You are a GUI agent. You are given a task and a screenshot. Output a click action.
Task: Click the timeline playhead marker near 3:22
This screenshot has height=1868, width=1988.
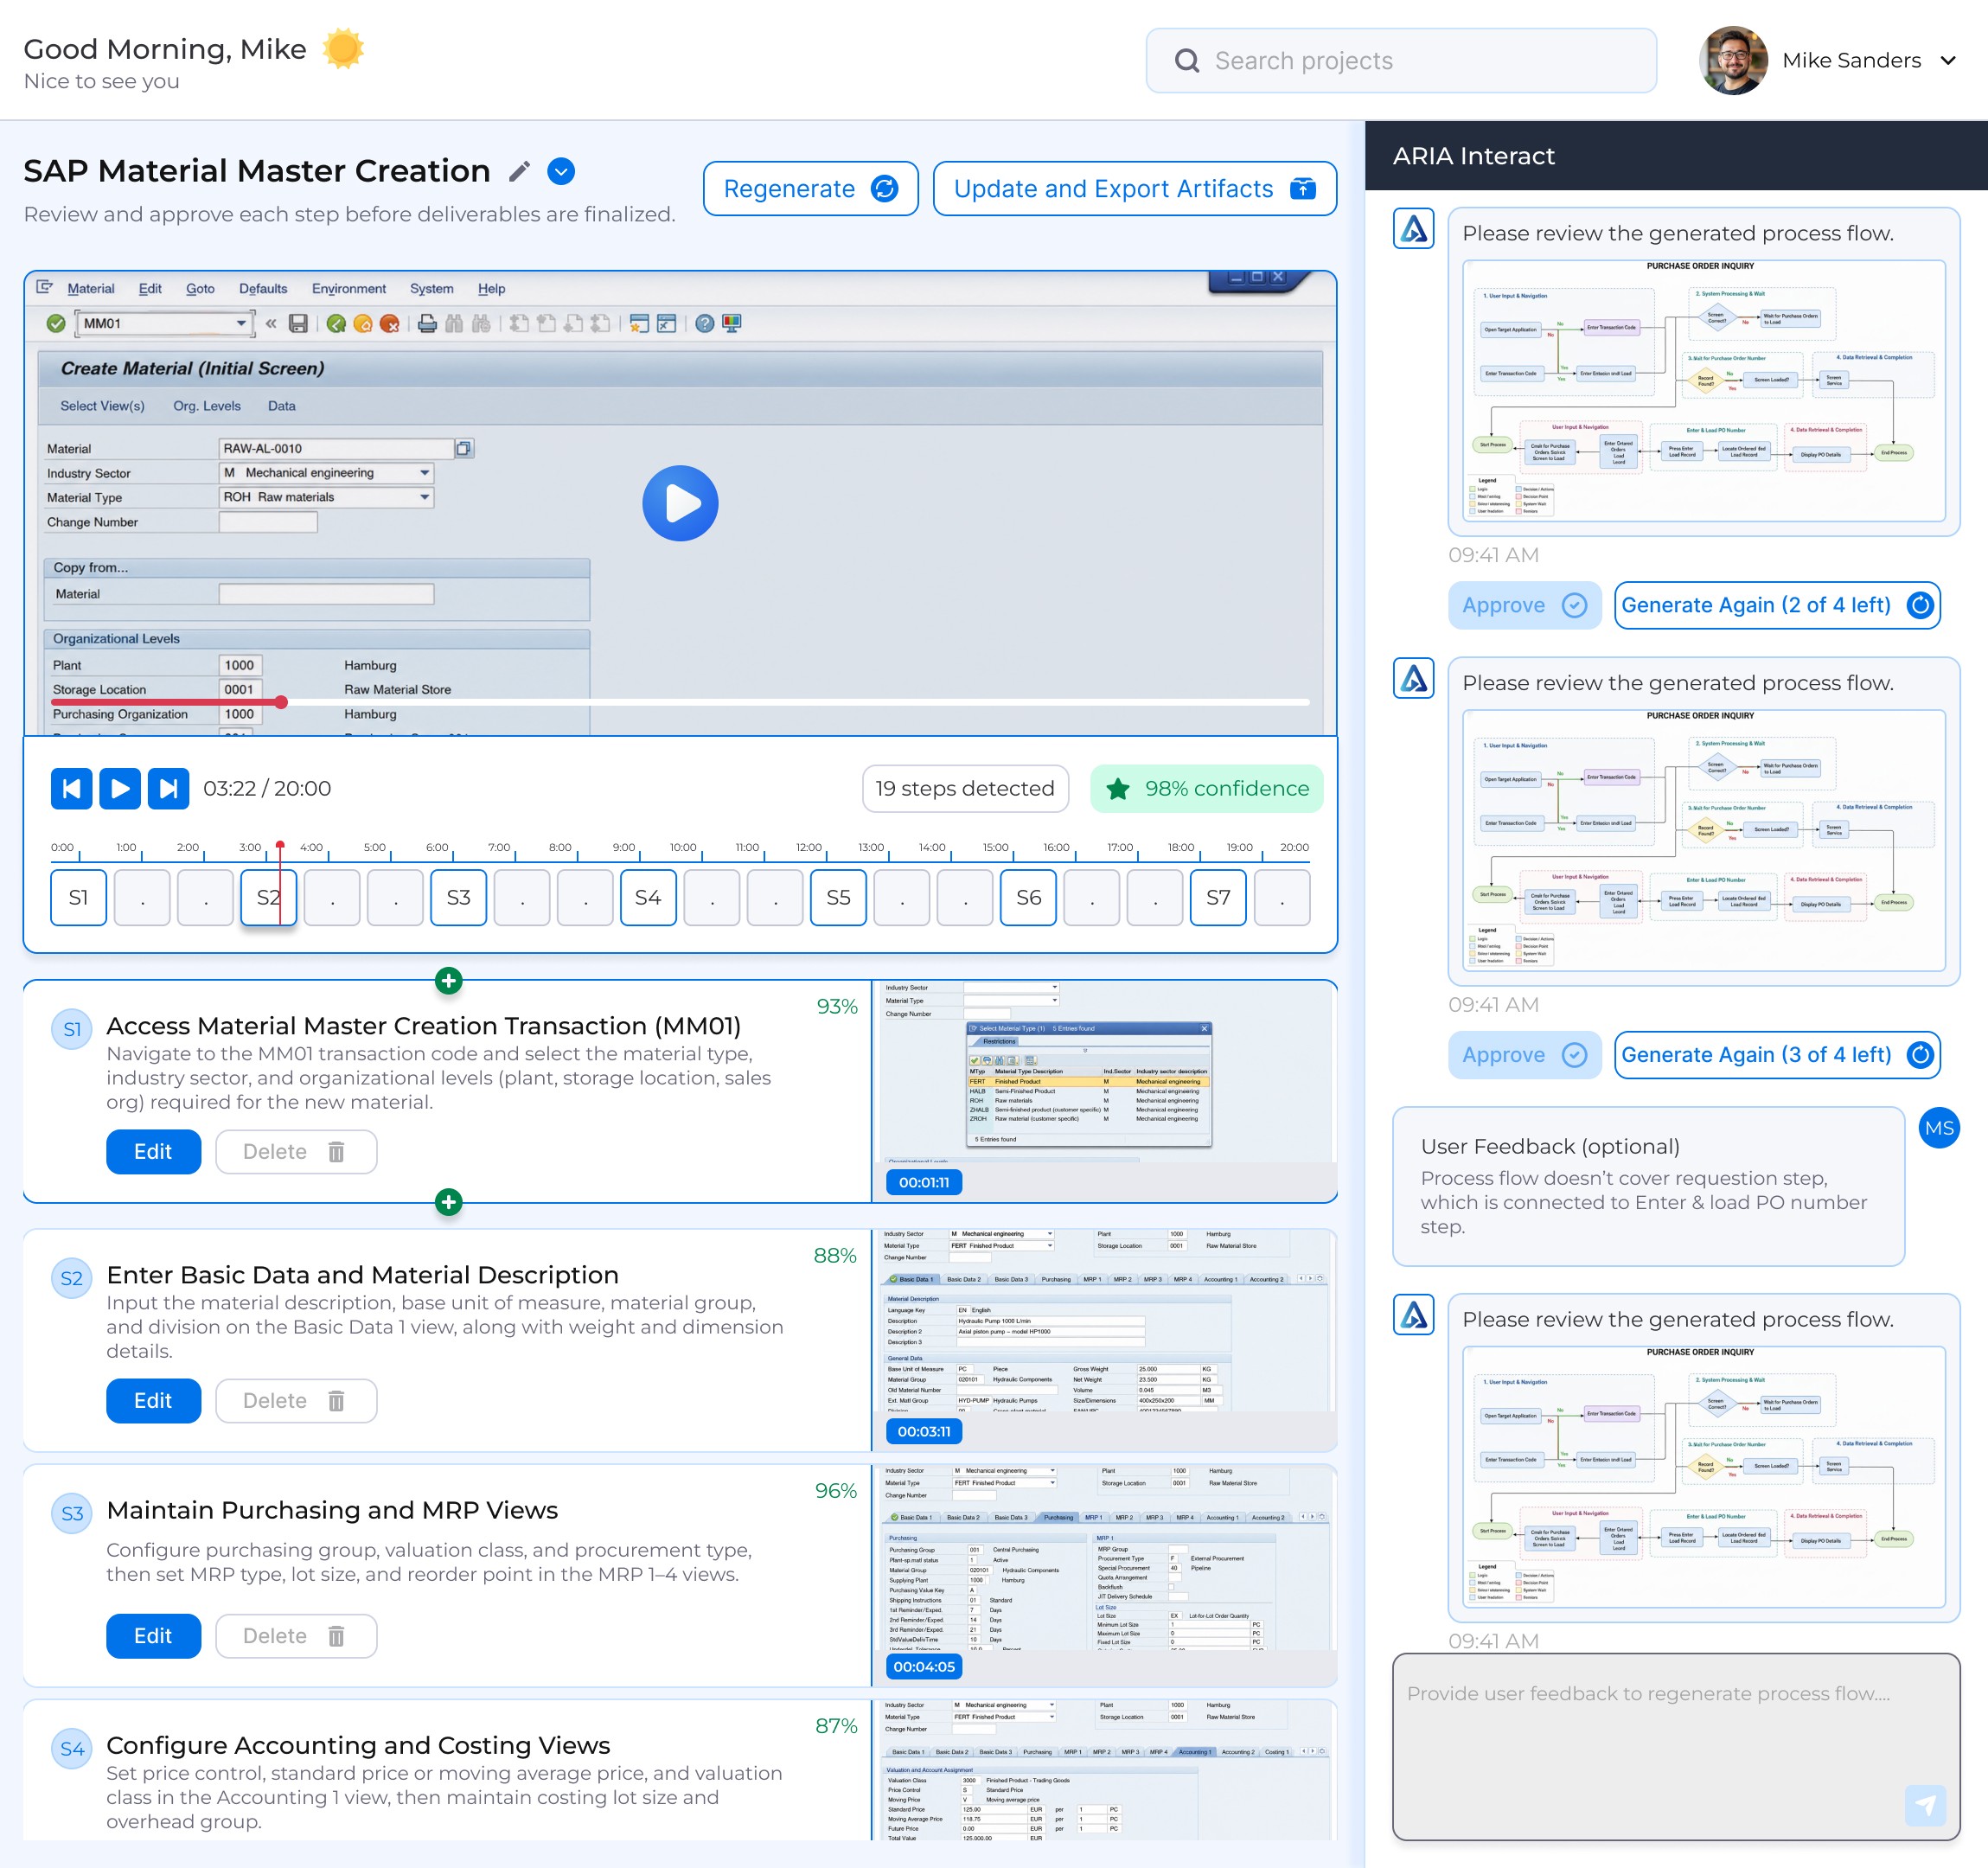(280, 846)
